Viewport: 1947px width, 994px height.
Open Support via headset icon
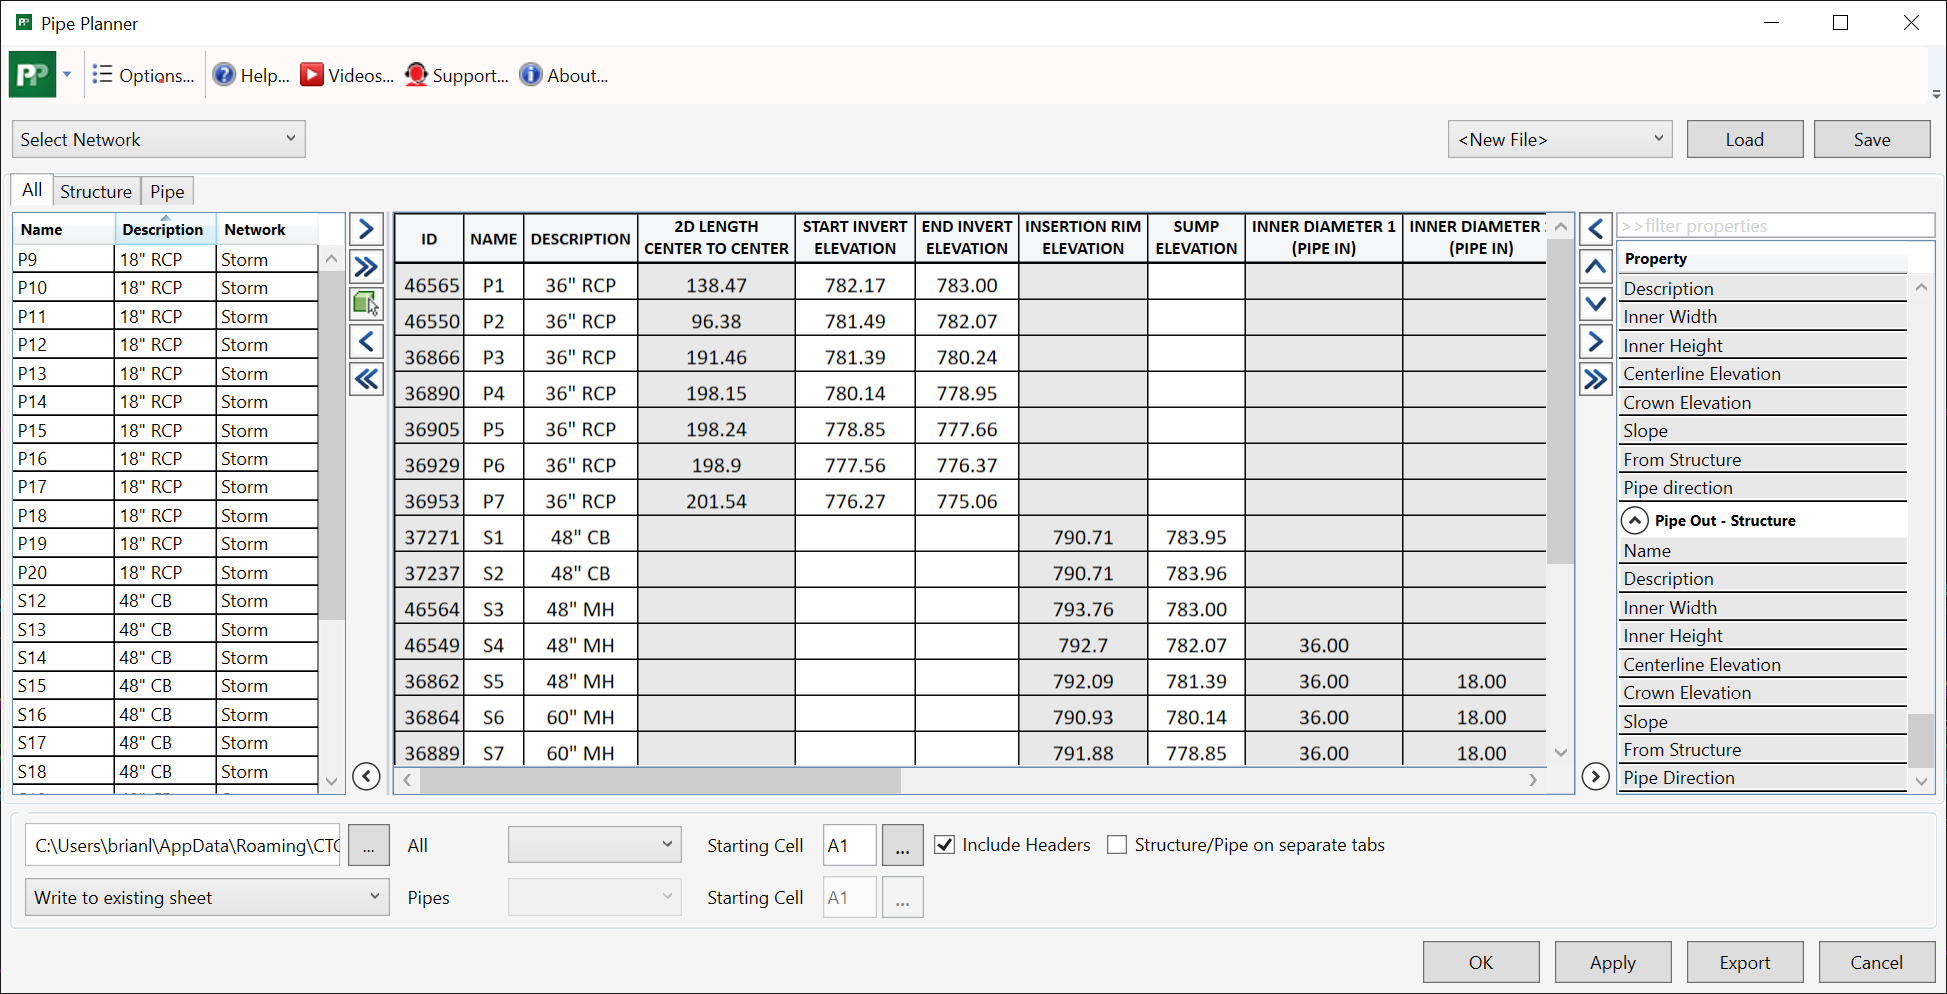tap(416, 75)
